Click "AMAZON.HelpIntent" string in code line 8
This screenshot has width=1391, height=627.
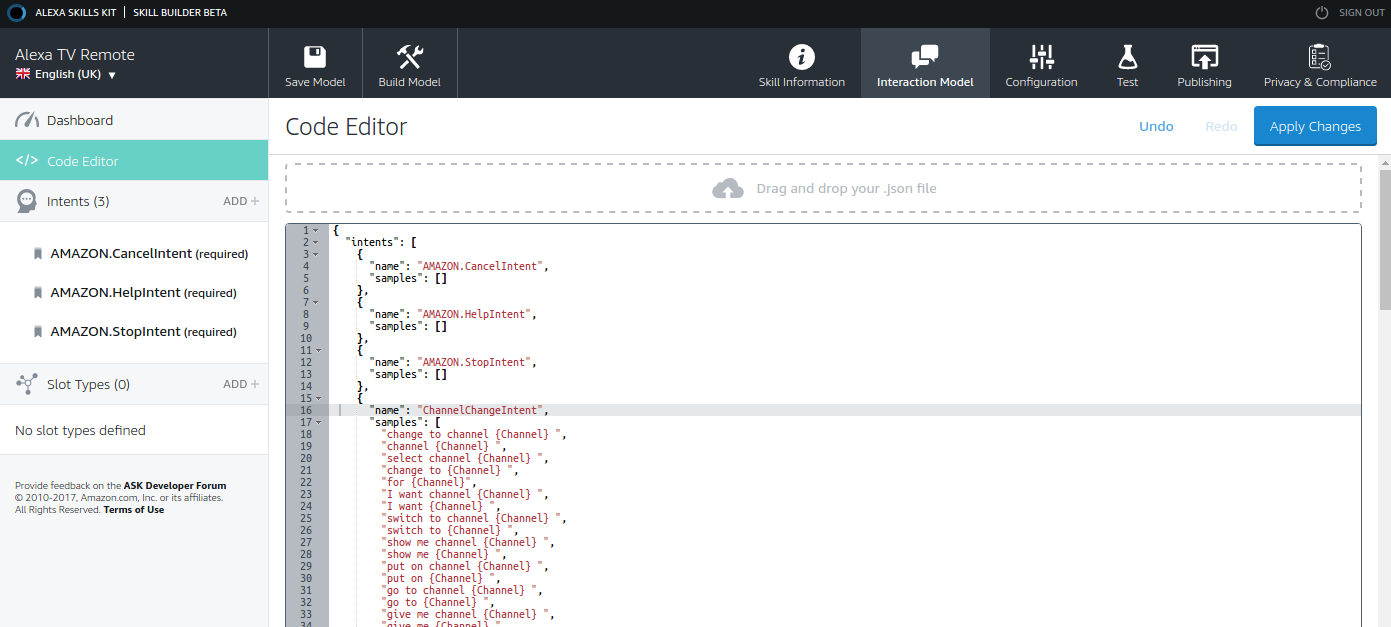point(476,314)
